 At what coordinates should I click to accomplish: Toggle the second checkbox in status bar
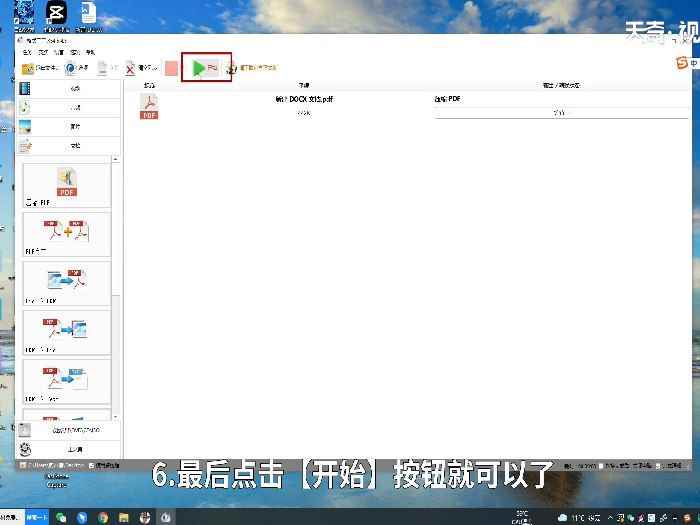tap(60, 466)
